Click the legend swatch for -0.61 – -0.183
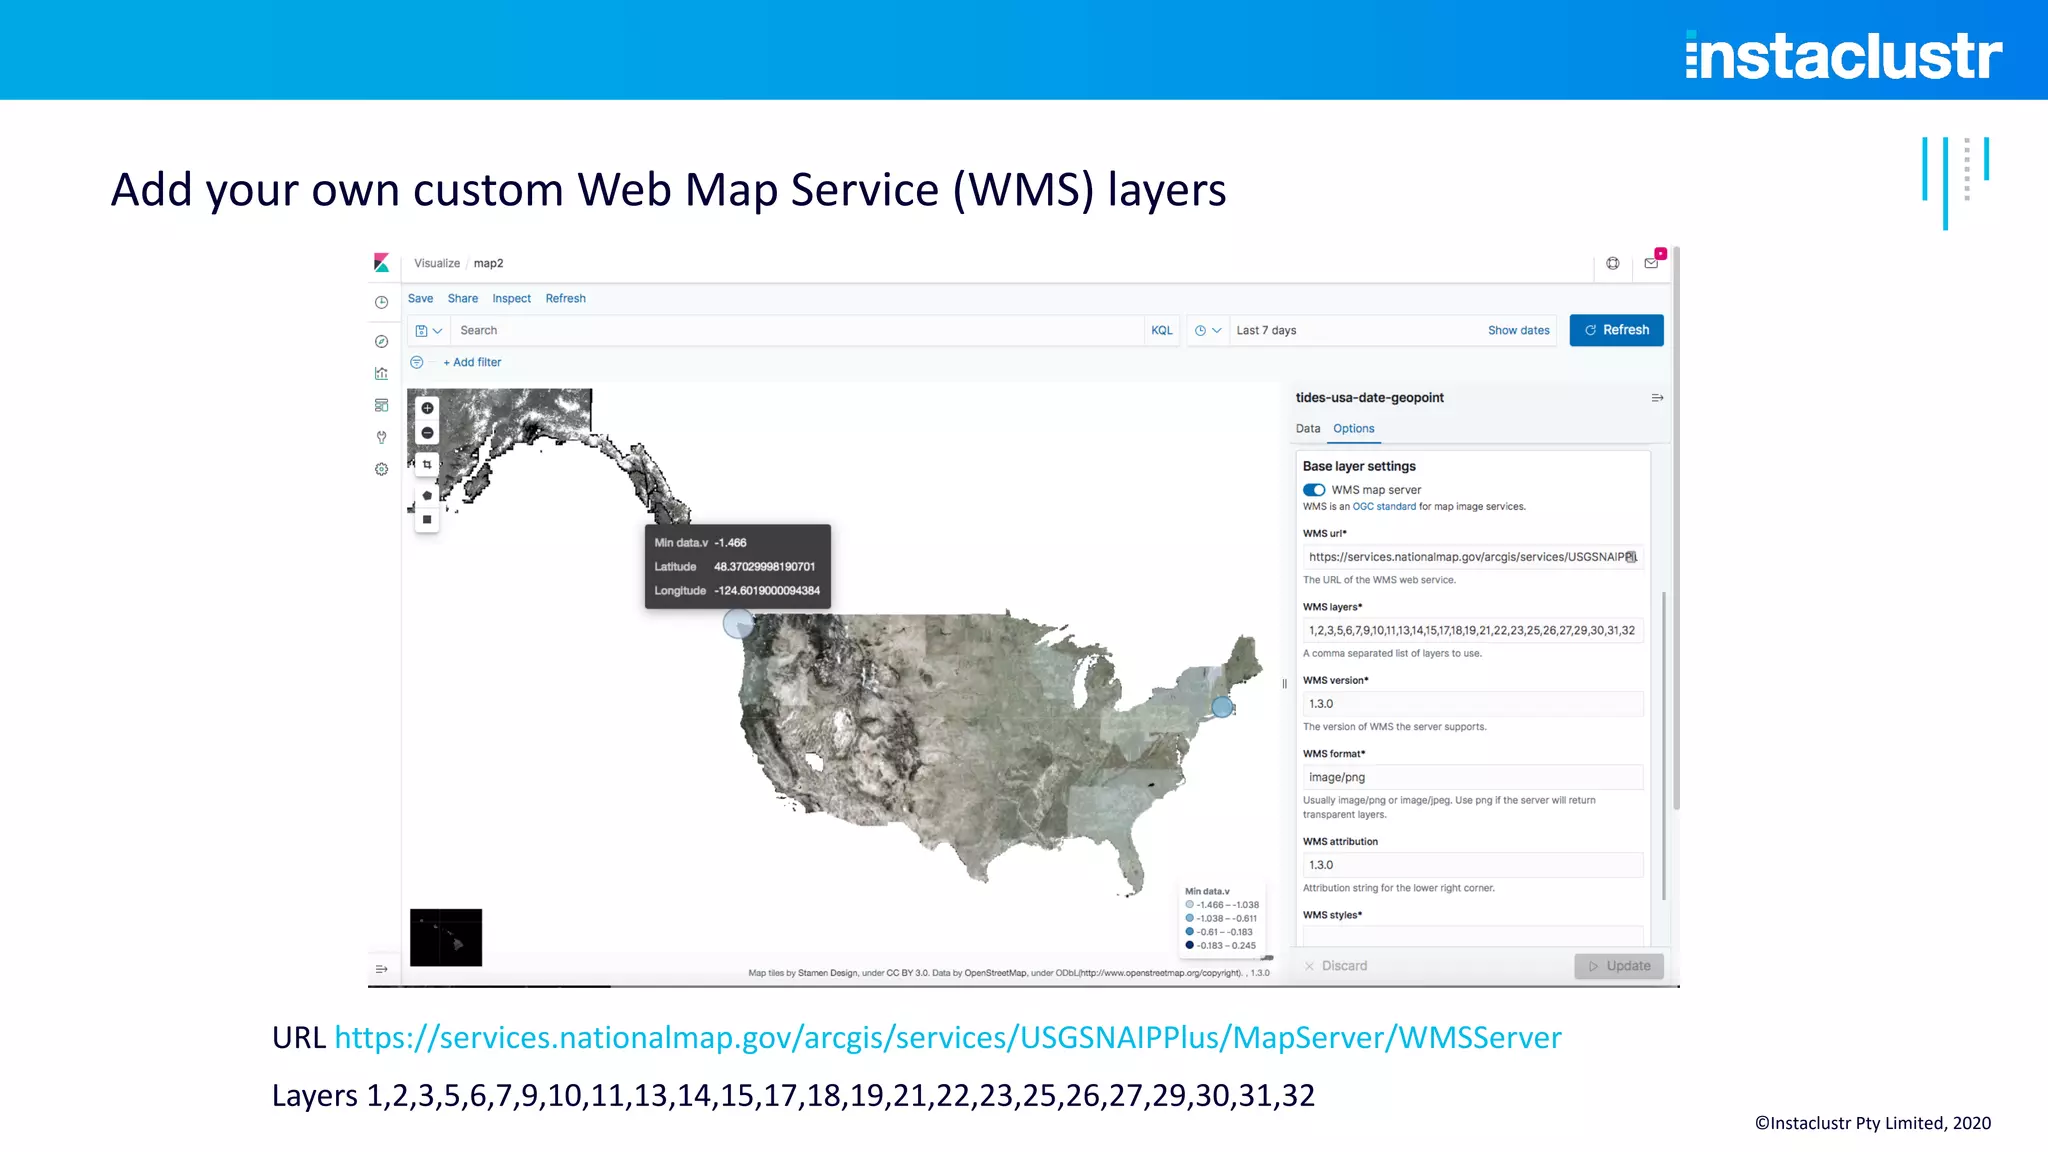Screen dimensions: 2048x1152 (x=1189, y=932)
